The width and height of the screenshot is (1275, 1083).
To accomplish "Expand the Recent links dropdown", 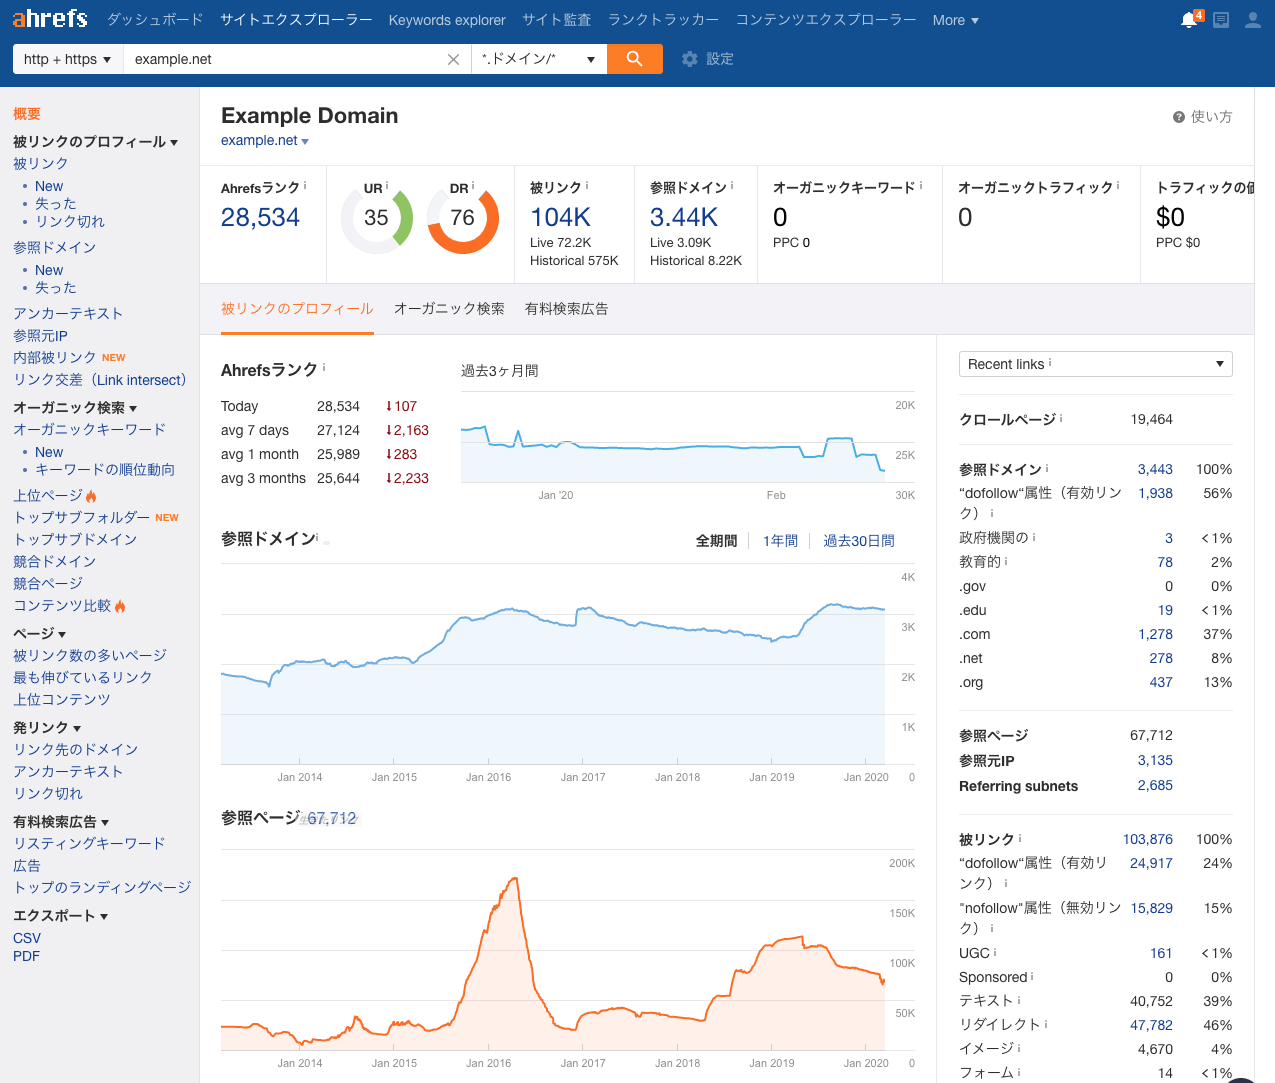I will [1095, 364].
